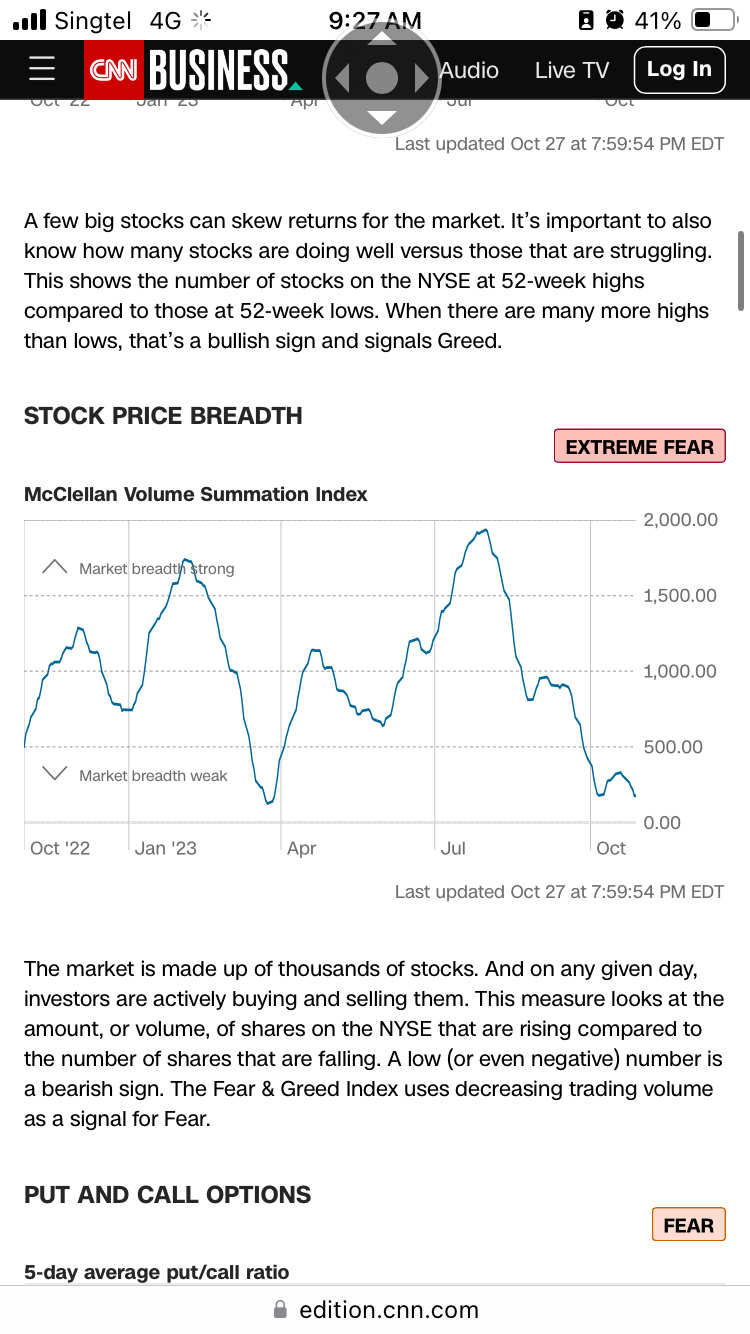Screen dimensions: 750x1334
Task: Click the Log In button
Action: pyautogui.click(x=679, y=69)
